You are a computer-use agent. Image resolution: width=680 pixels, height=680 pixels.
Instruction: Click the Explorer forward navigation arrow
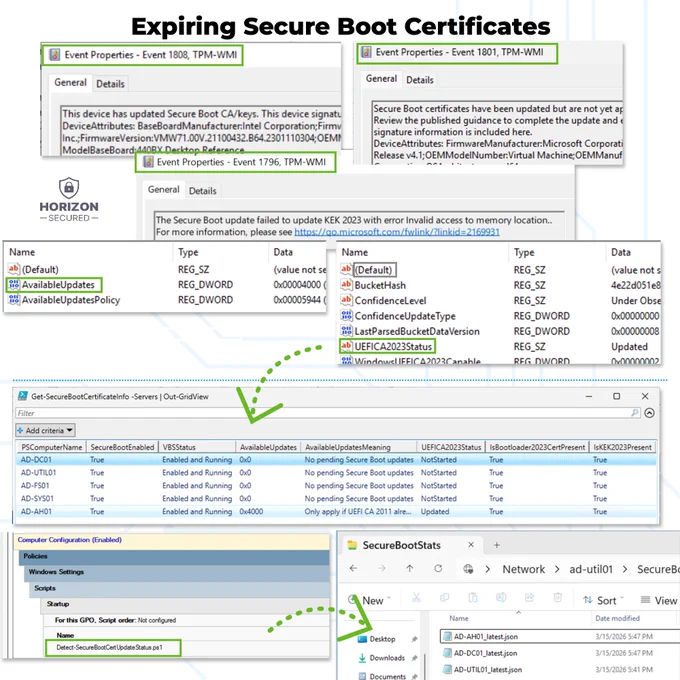click(382, 569)
